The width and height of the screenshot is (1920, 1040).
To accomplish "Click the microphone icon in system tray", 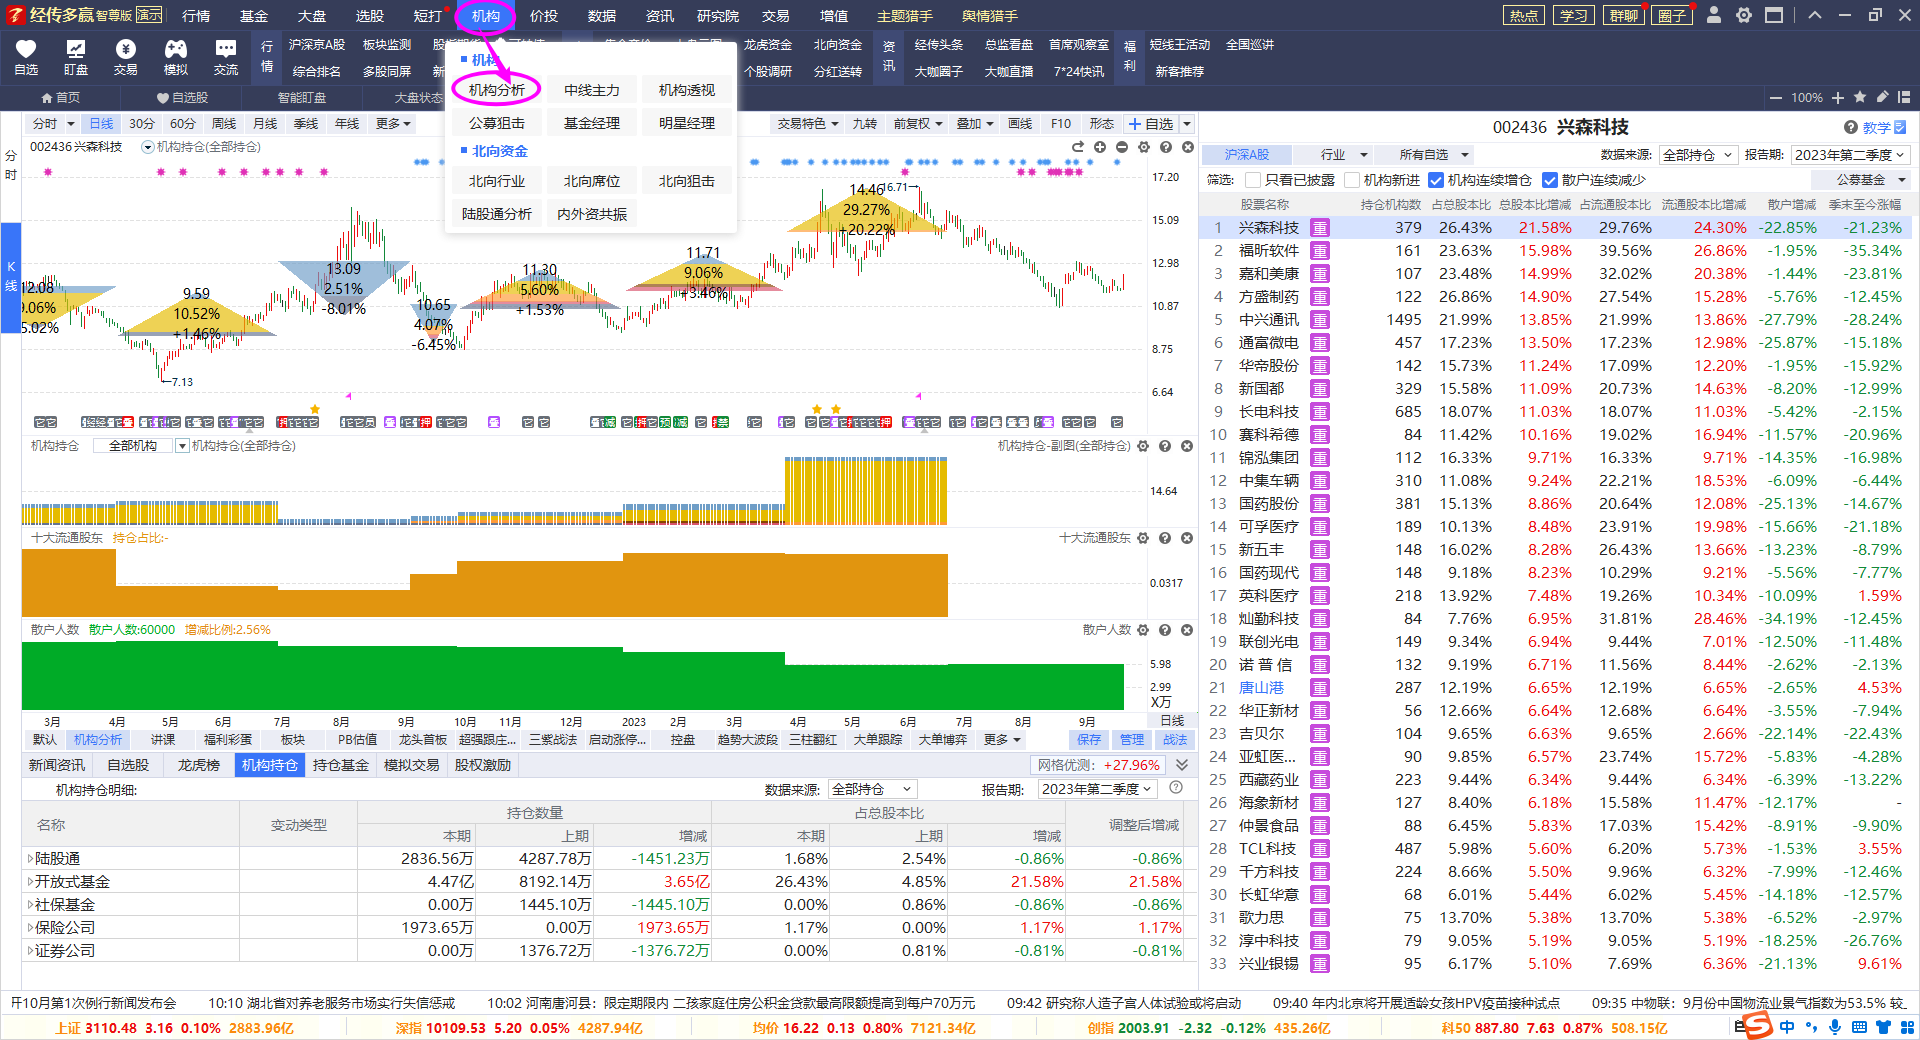I will pyautogui.click(x=1835, y=1027).
